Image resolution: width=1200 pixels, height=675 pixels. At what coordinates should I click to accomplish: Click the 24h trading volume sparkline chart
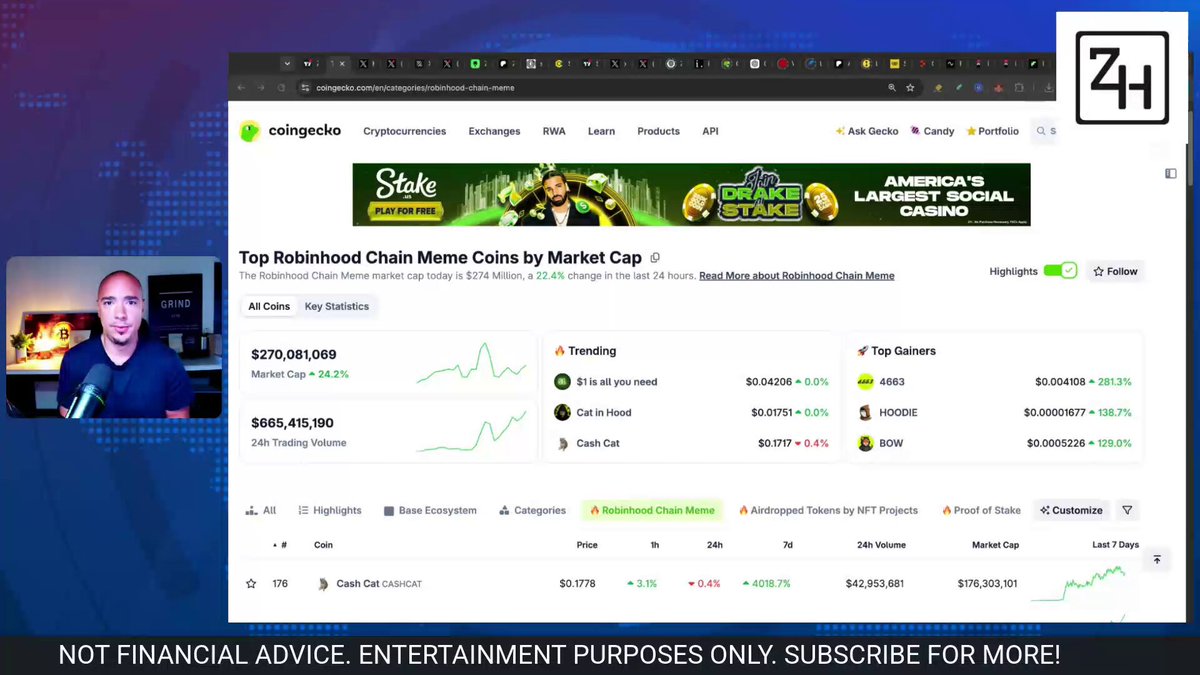(471, 430)
